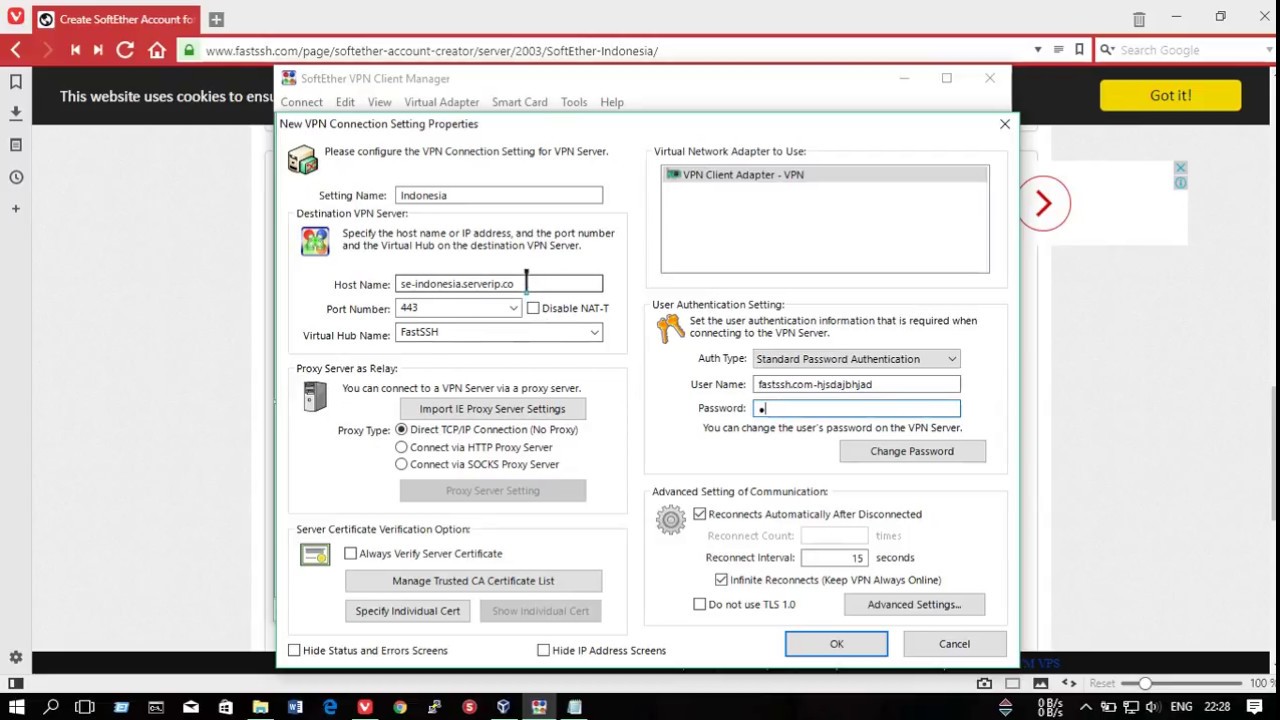Toggle reader view icon in address bar
This screenshot has height=720, width=1280.
[x=1058, y=50]
